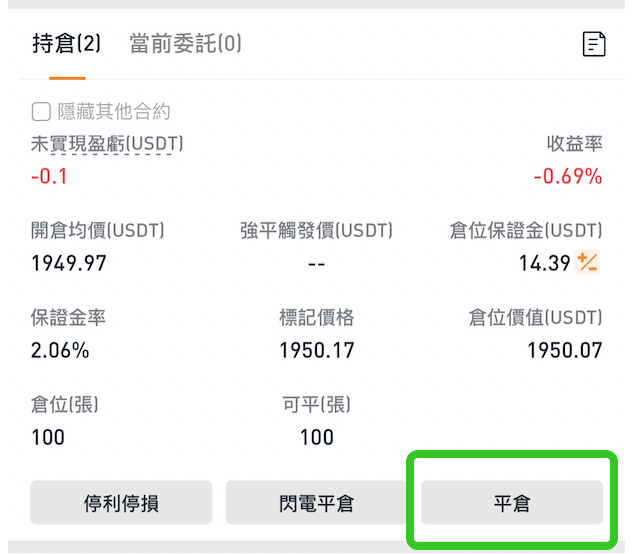Open the 當前委託(0) tab
The width and height of the screenshot is (632, 554).
(x=185, y=43)
